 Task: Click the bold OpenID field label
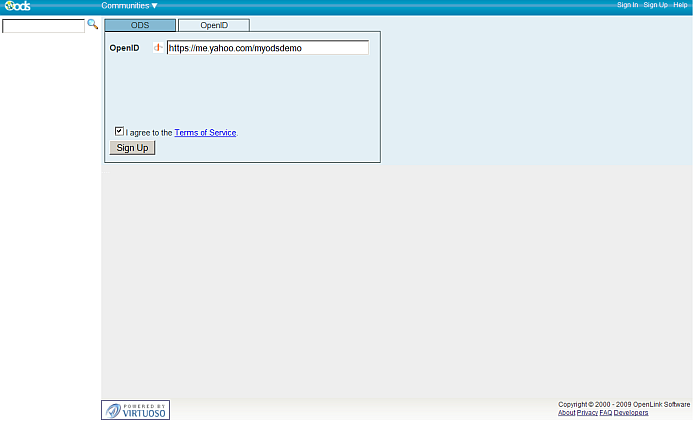point(124,48)
